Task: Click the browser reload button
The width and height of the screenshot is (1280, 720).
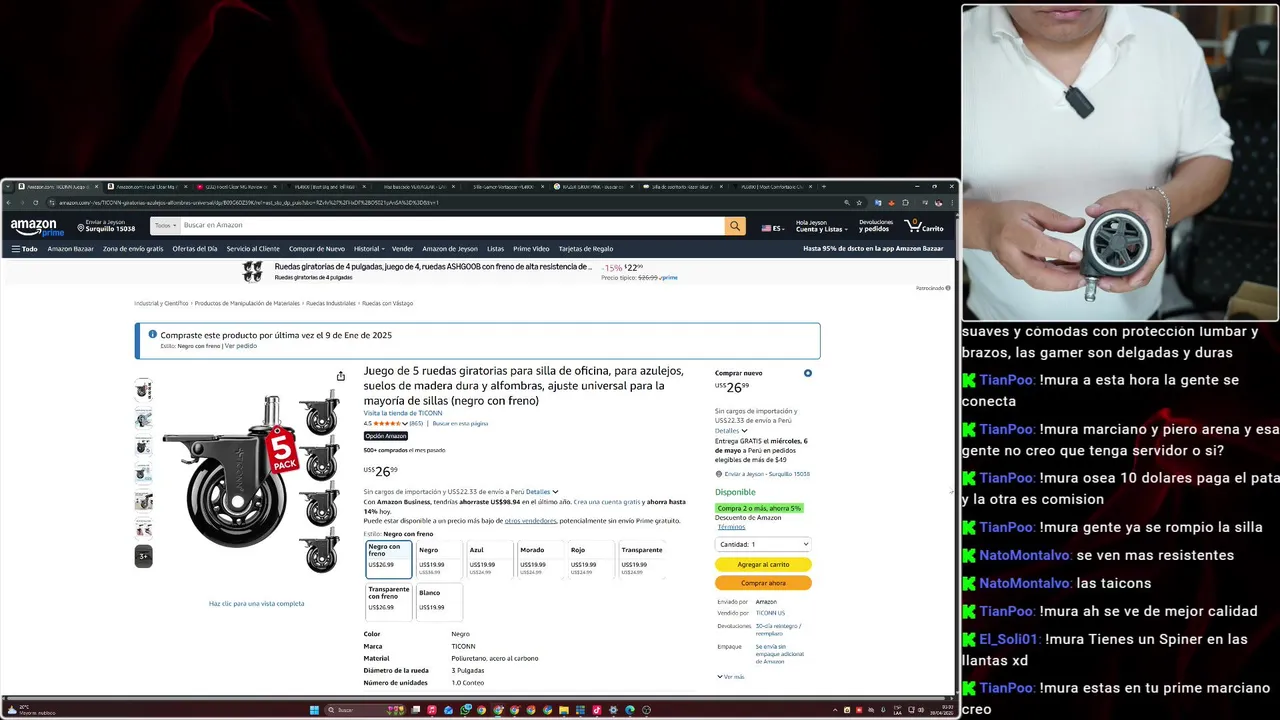Action: click(x=35, y=202)
